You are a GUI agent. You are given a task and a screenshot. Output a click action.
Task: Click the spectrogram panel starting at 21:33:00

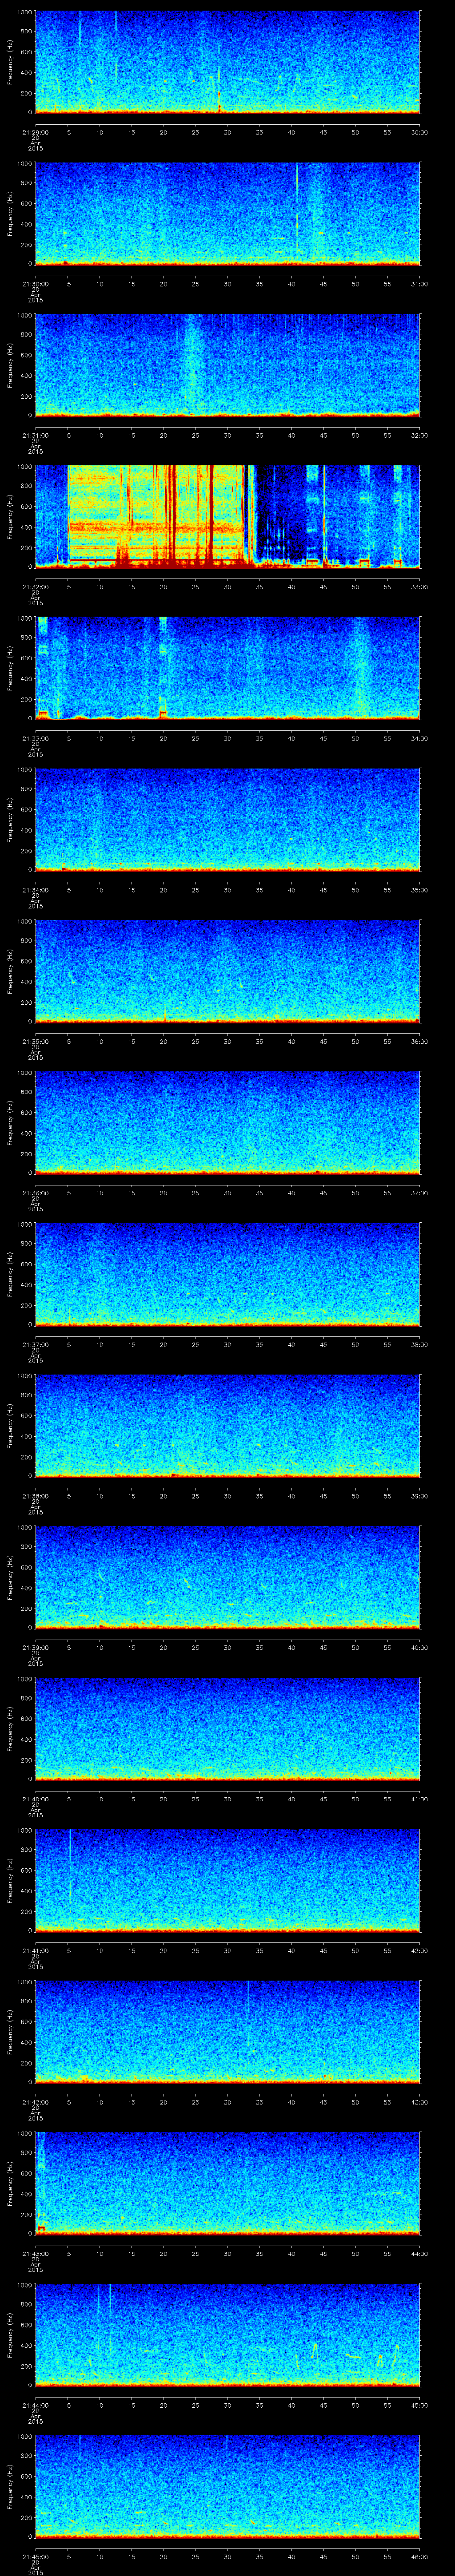227,668
